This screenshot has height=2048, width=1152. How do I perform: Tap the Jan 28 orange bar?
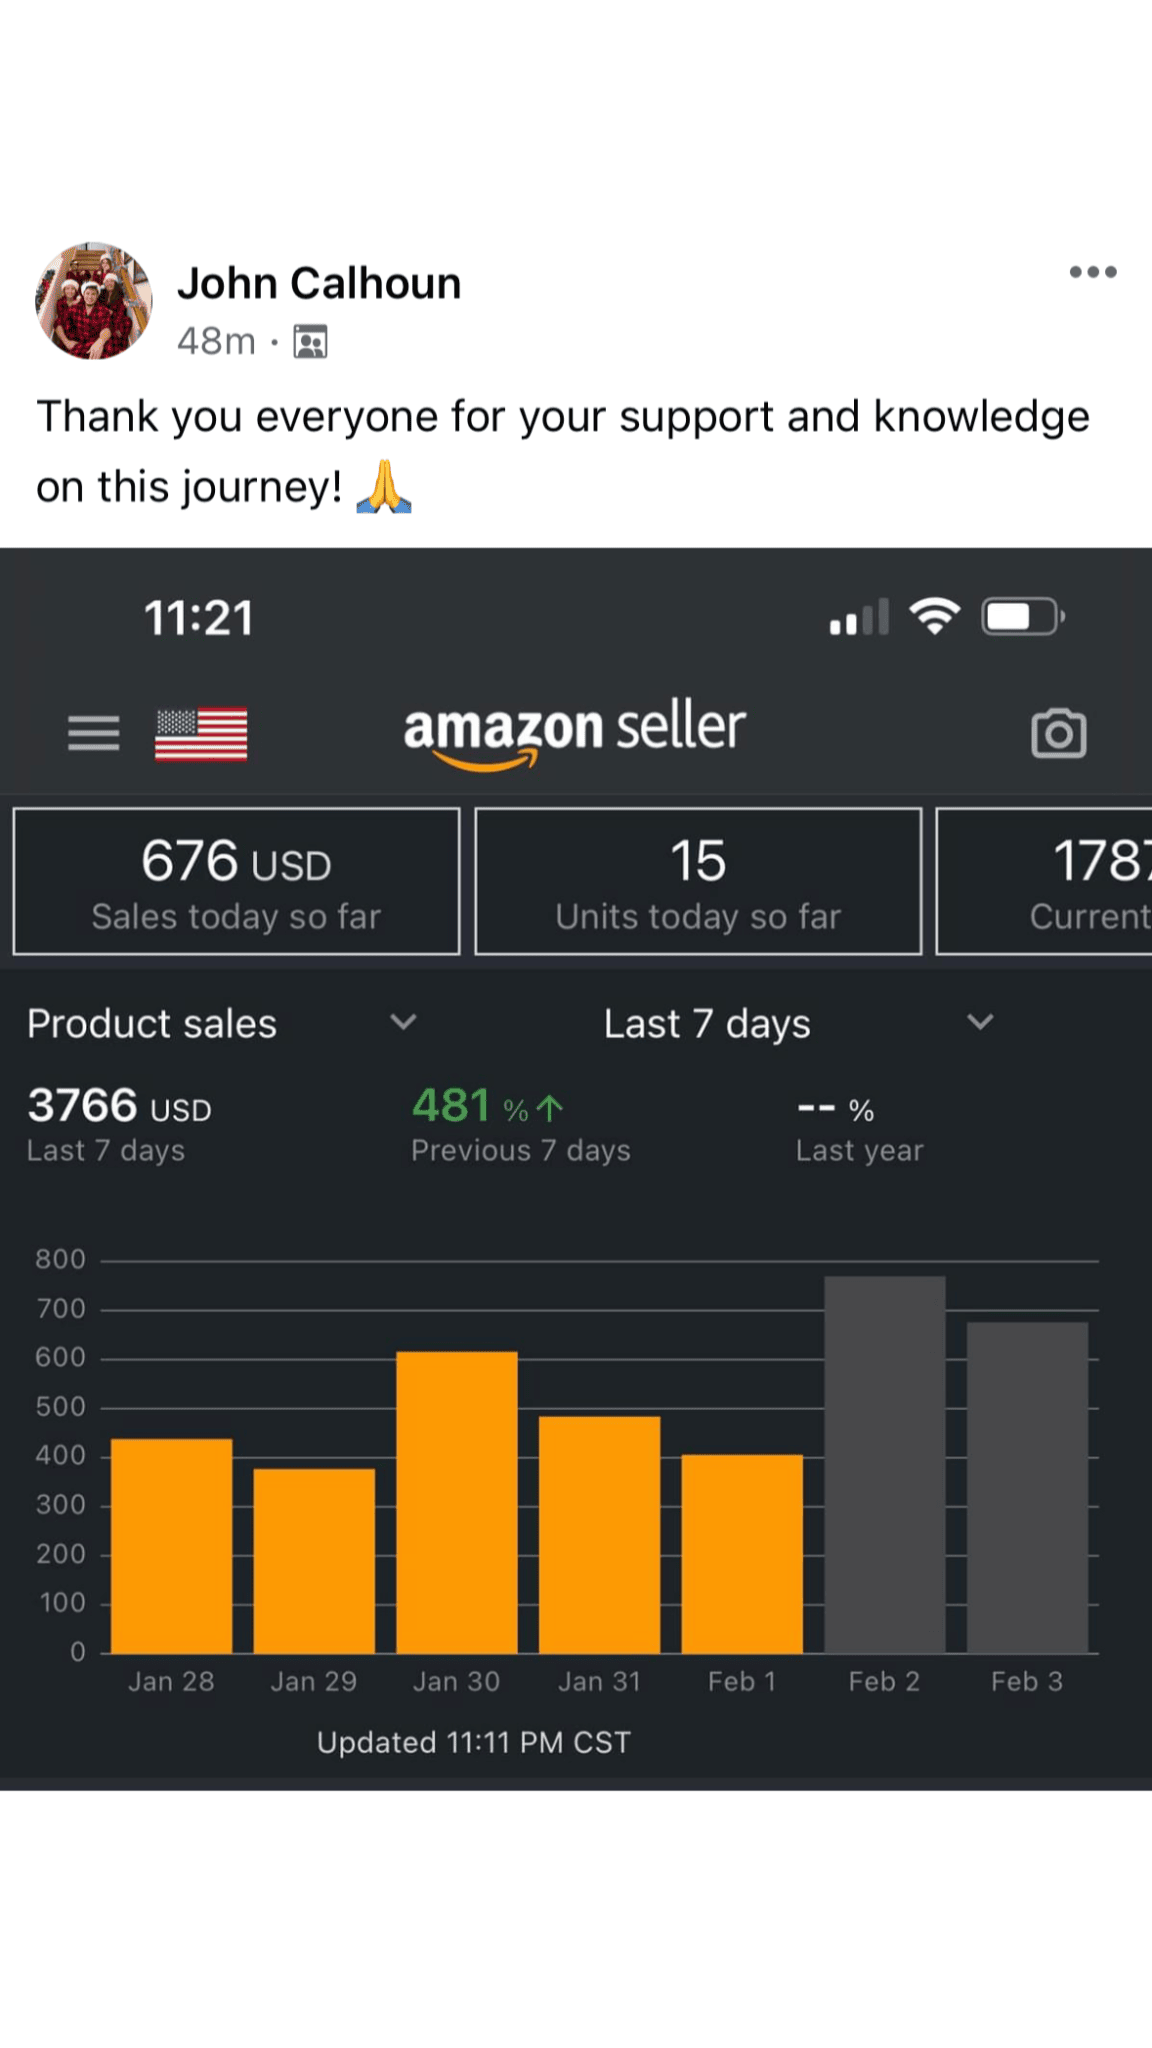(x=171, y=1545)
